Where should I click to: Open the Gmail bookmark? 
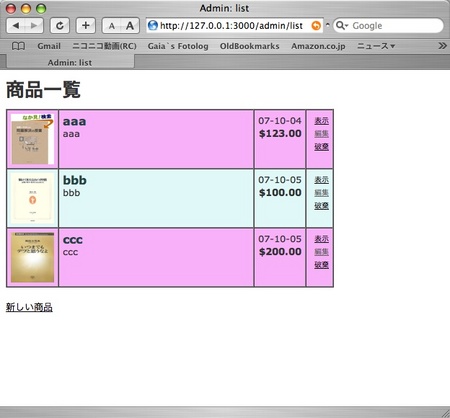49,46
